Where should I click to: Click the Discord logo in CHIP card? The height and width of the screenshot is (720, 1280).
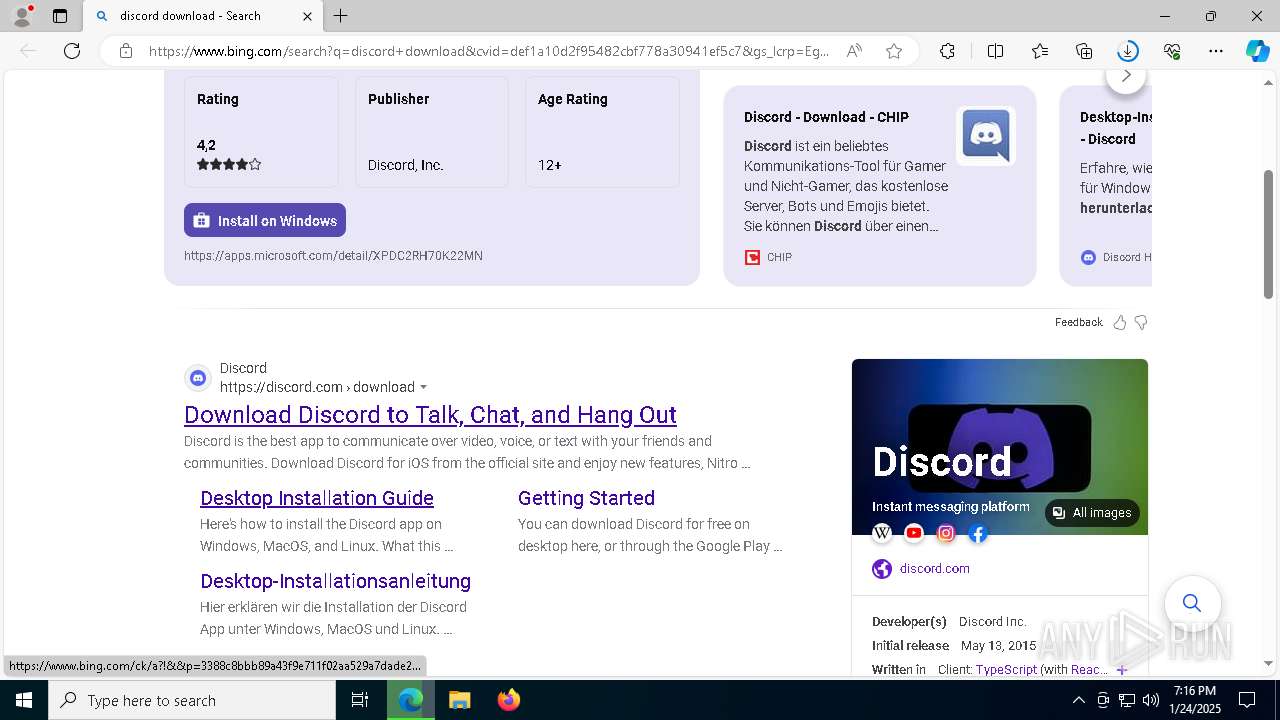coord(986,136)
